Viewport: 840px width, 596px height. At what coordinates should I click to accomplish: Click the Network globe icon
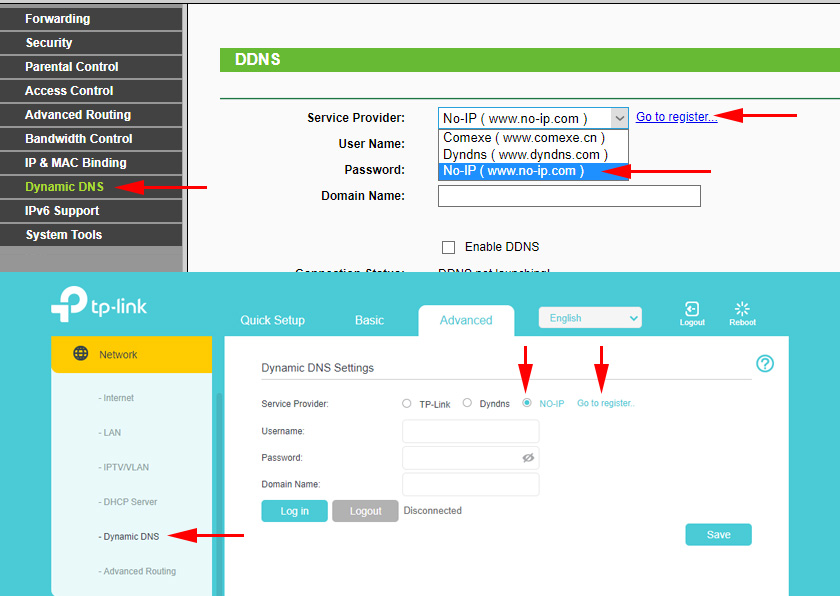pyautogui.click(x=81, y=354)
